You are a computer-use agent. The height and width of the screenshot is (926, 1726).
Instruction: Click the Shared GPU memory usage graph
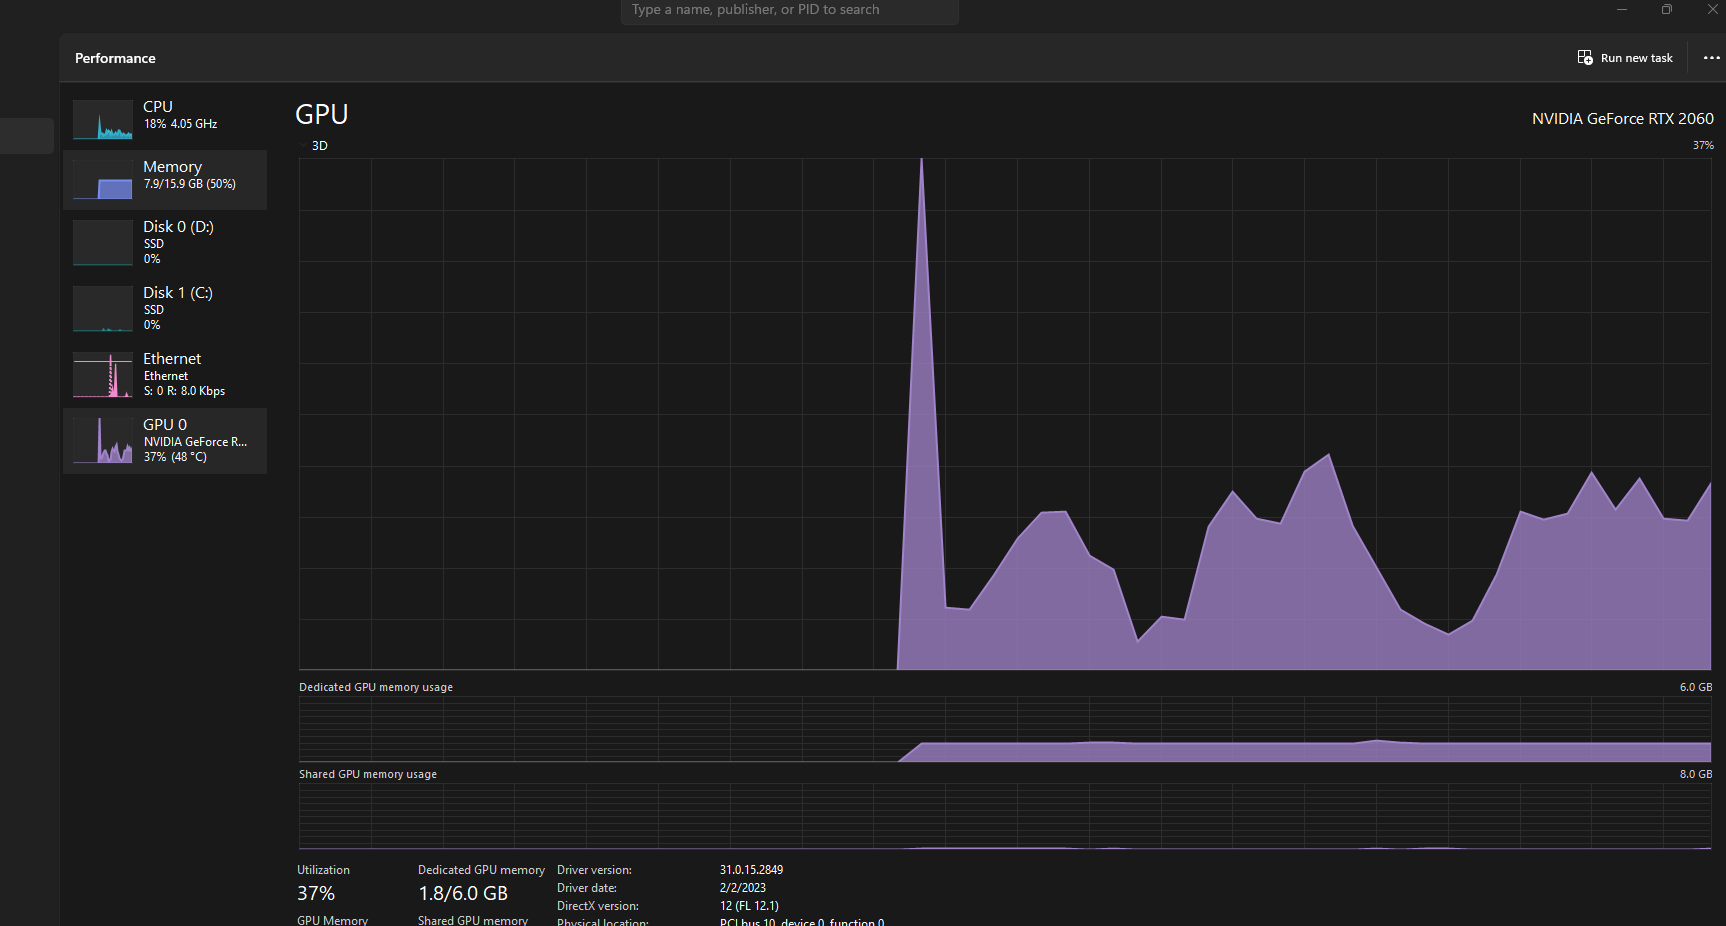pyautogui.click(x=1005, y=816)
